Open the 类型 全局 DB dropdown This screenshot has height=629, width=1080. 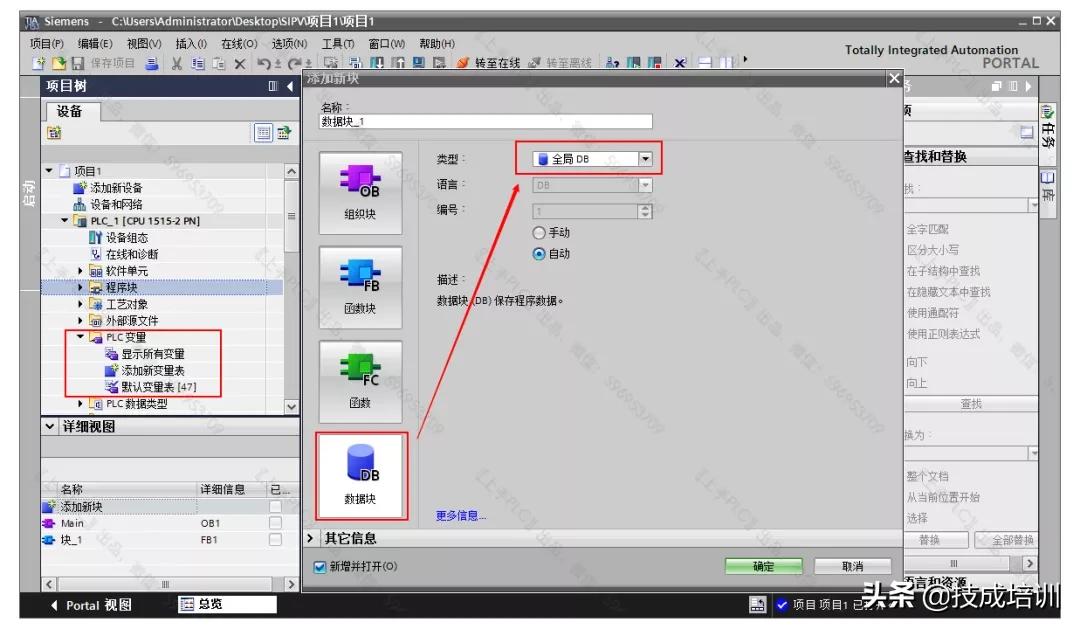coord(645,159)
